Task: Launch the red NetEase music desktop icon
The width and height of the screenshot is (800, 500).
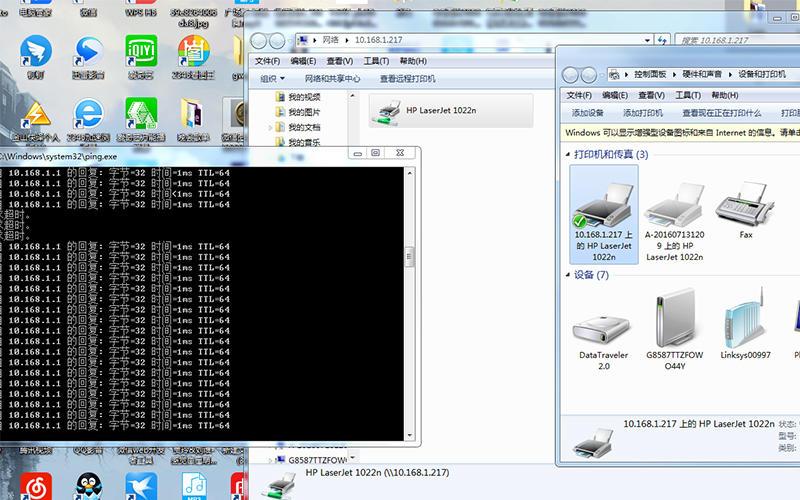Action: [x=36, y=486]
